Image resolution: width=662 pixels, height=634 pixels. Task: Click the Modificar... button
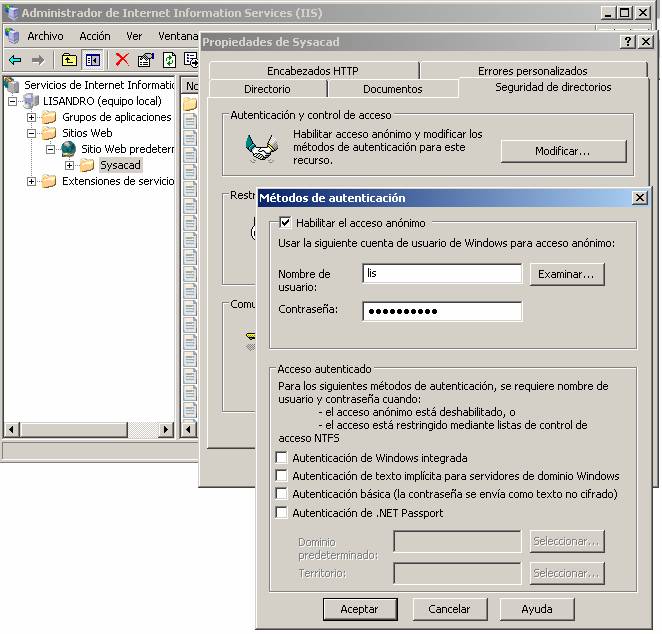(x=563, y=151)
